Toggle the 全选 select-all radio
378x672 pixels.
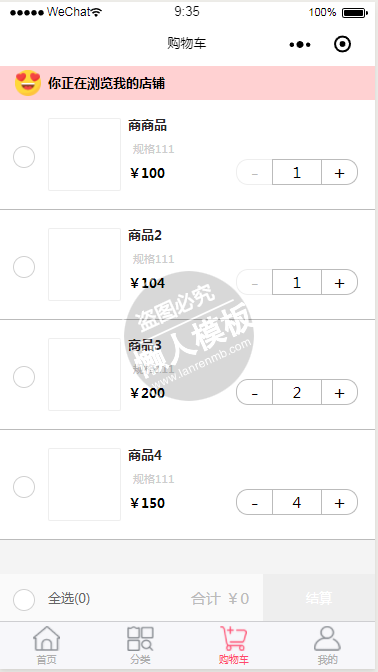pyautogui.click(x=24, y=600)
